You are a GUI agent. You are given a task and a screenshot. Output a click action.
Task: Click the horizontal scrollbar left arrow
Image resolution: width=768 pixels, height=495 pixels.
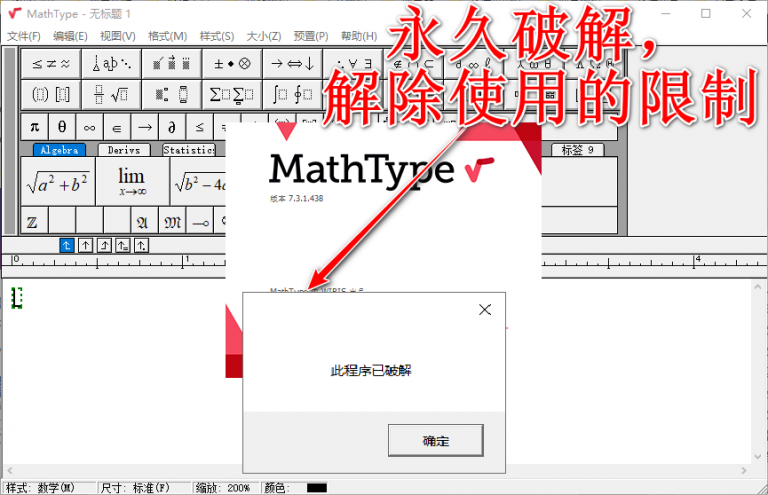9,470
